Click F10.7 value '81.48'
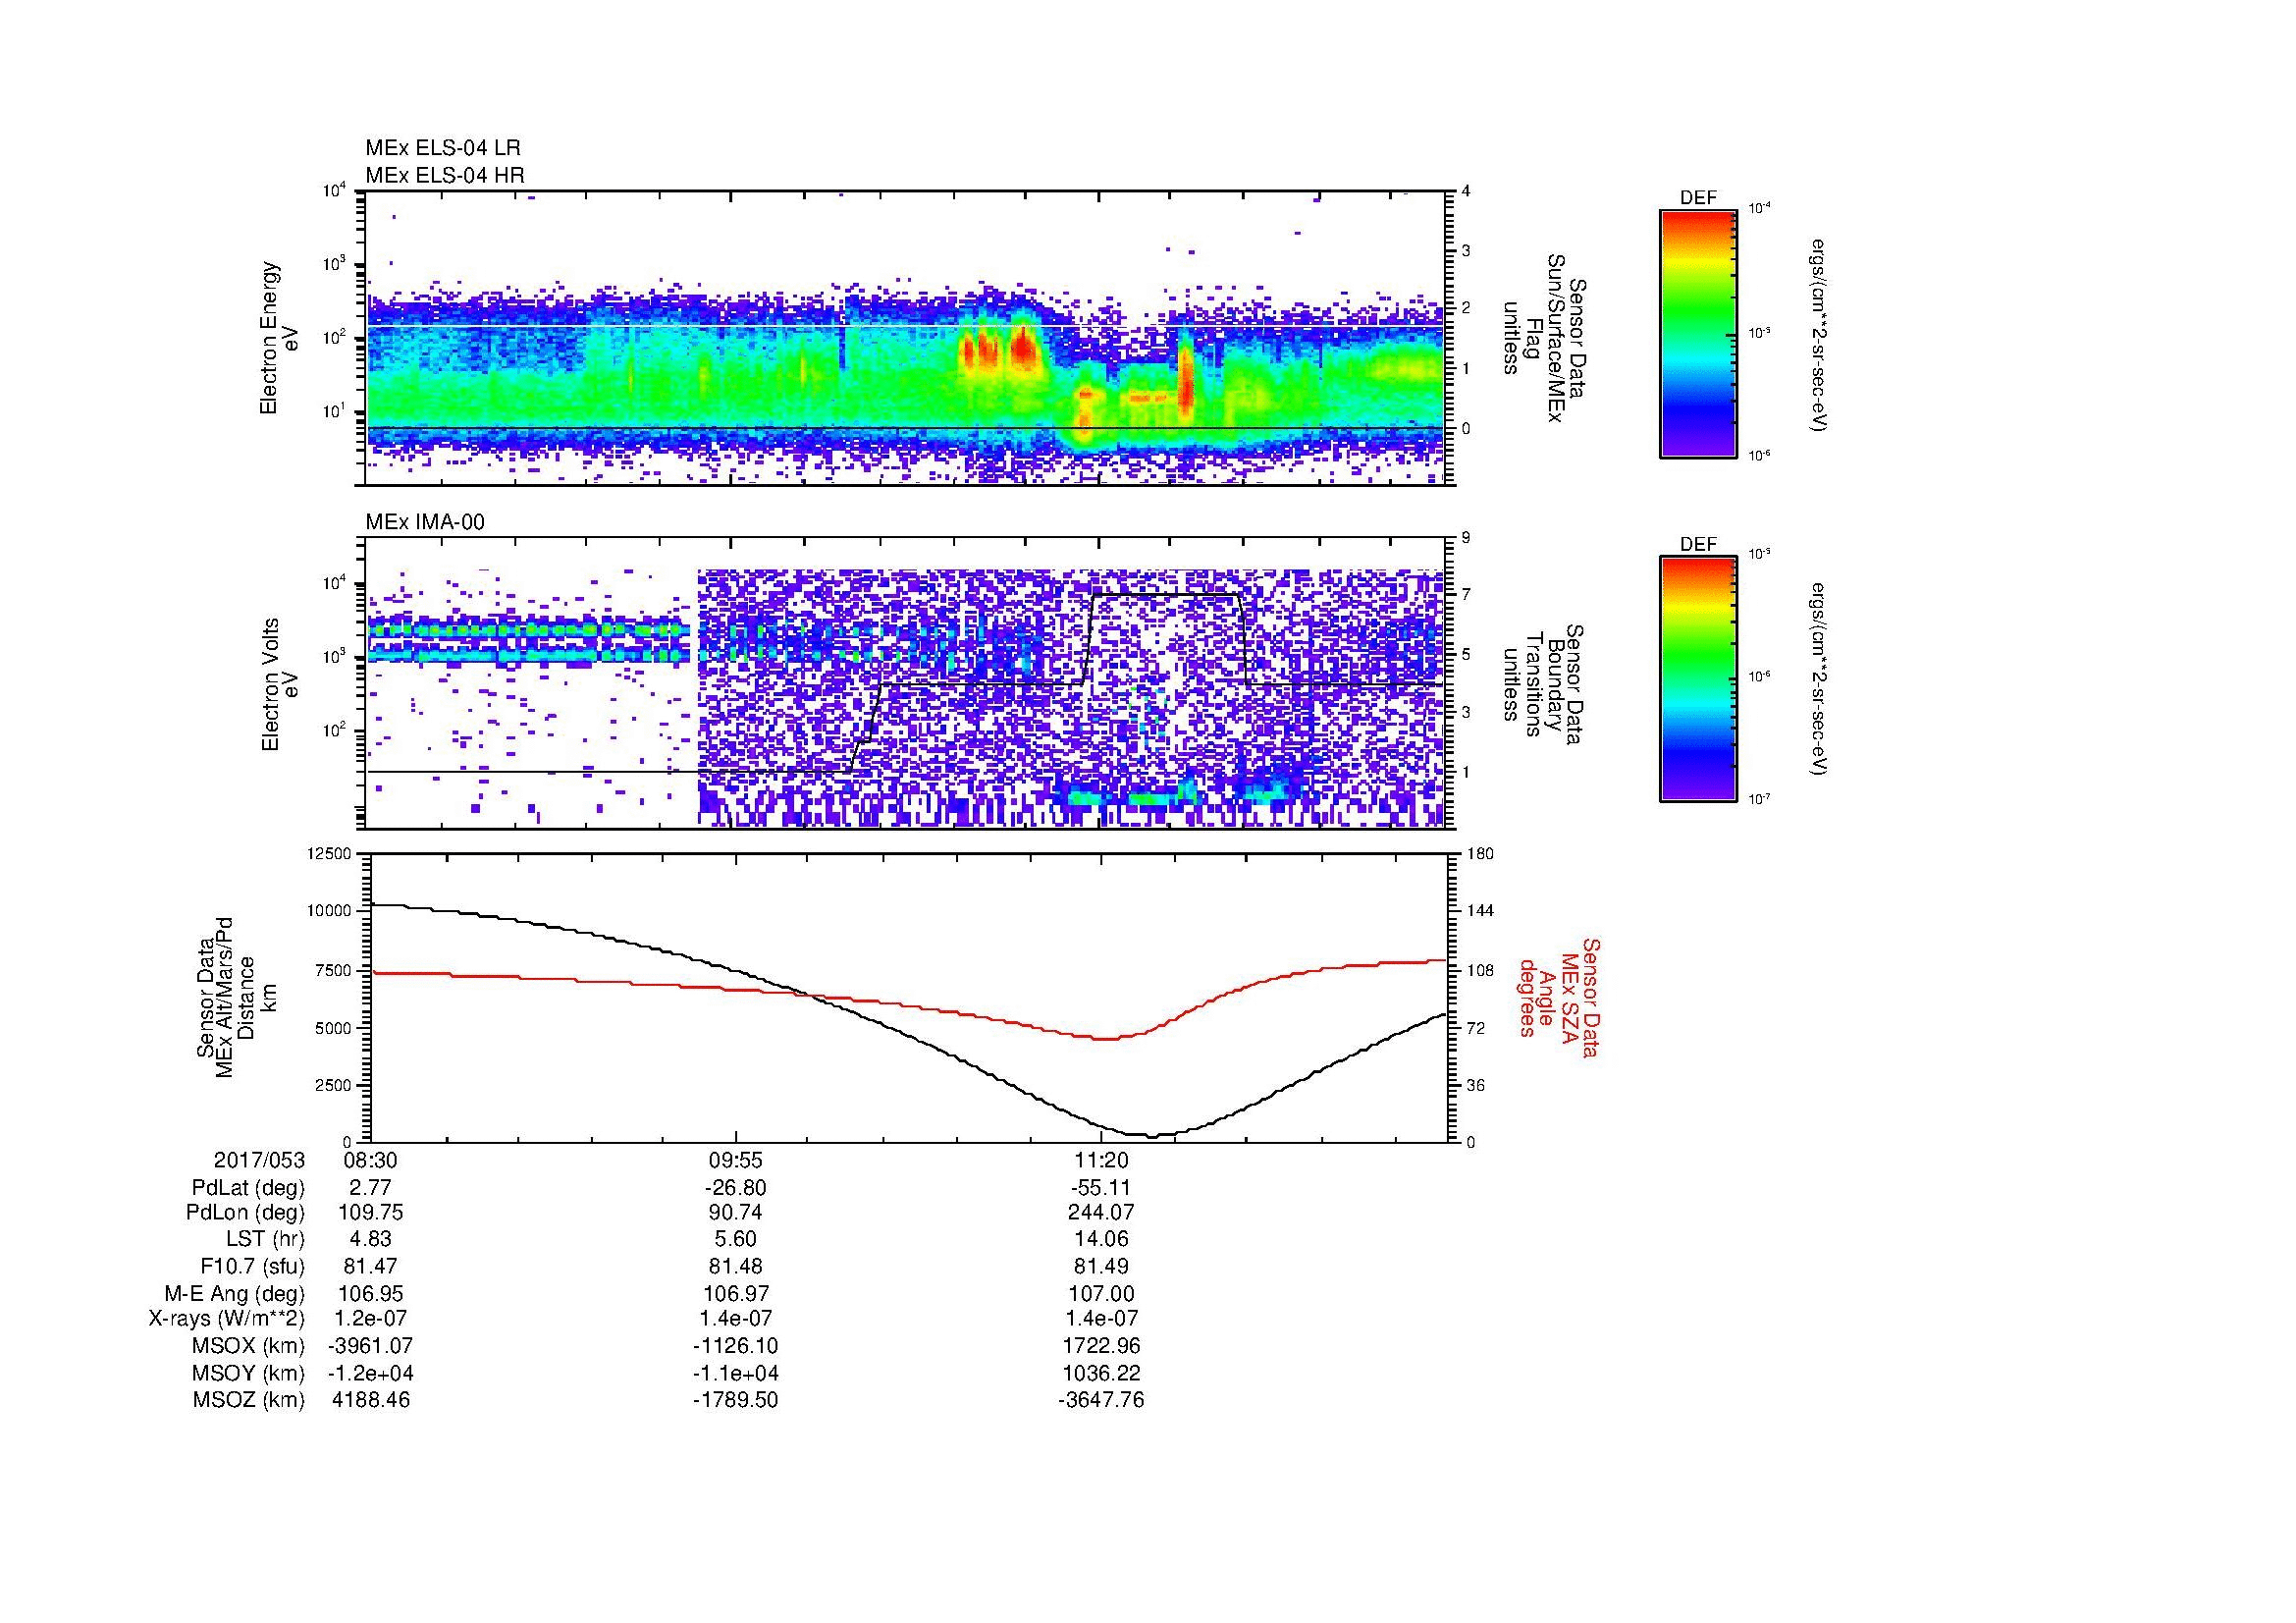The image size is (2296, 1623). tap(735, 1266)
